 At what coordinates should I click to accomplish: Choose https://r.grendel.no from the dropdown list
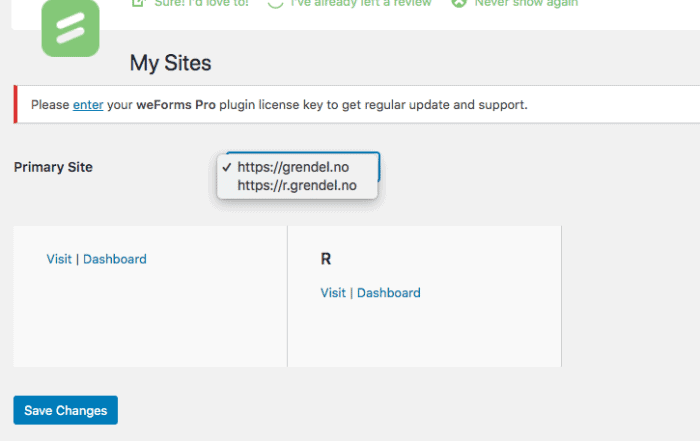pyautogui.click(x=297, y=185)
